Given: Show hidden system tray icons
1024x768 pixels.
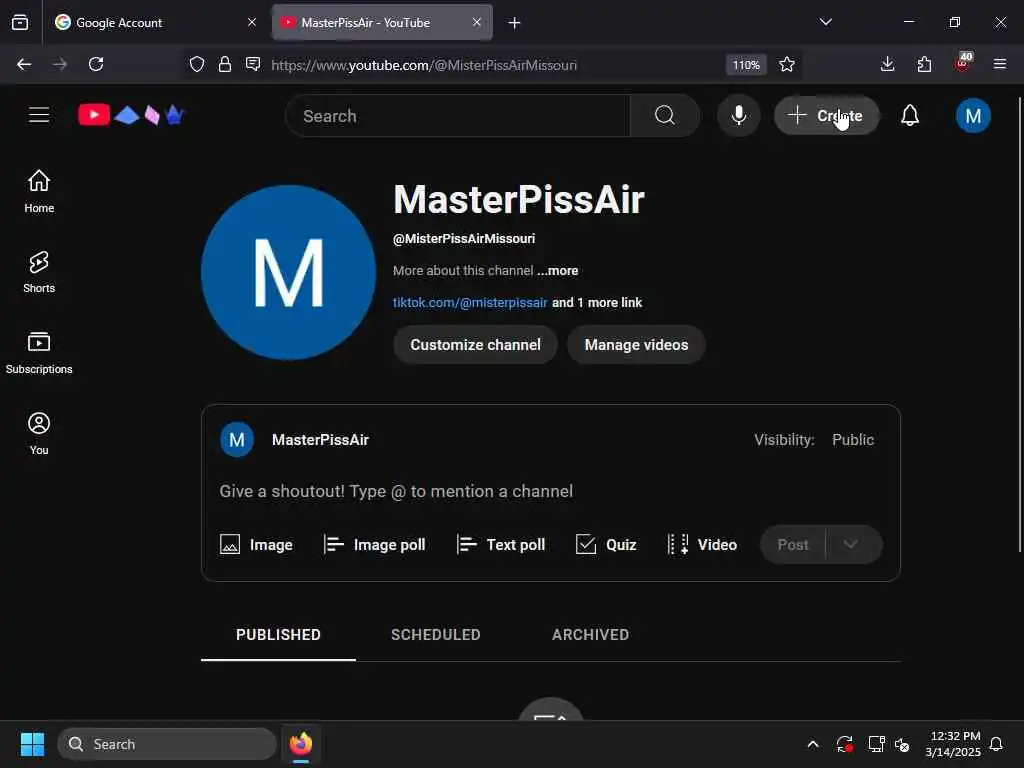Looking at the screenshot, I should (x=813, y=744).
